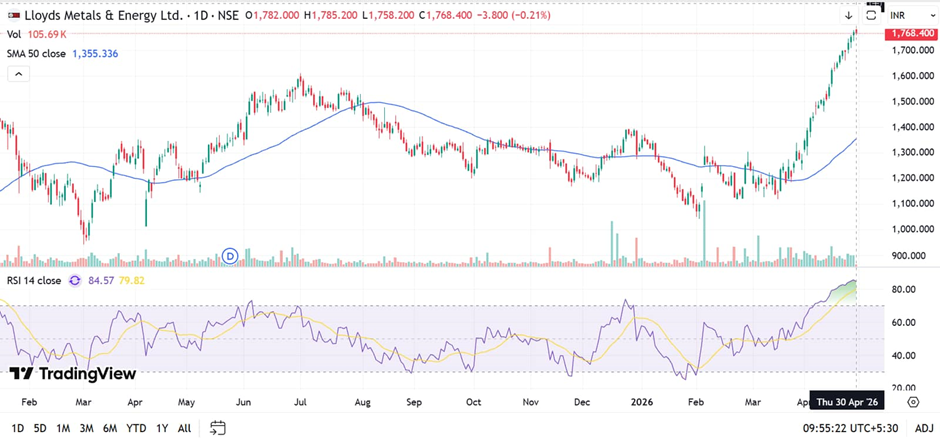
Task: Click the down arrow icon near INR
Action: (849, 15)
